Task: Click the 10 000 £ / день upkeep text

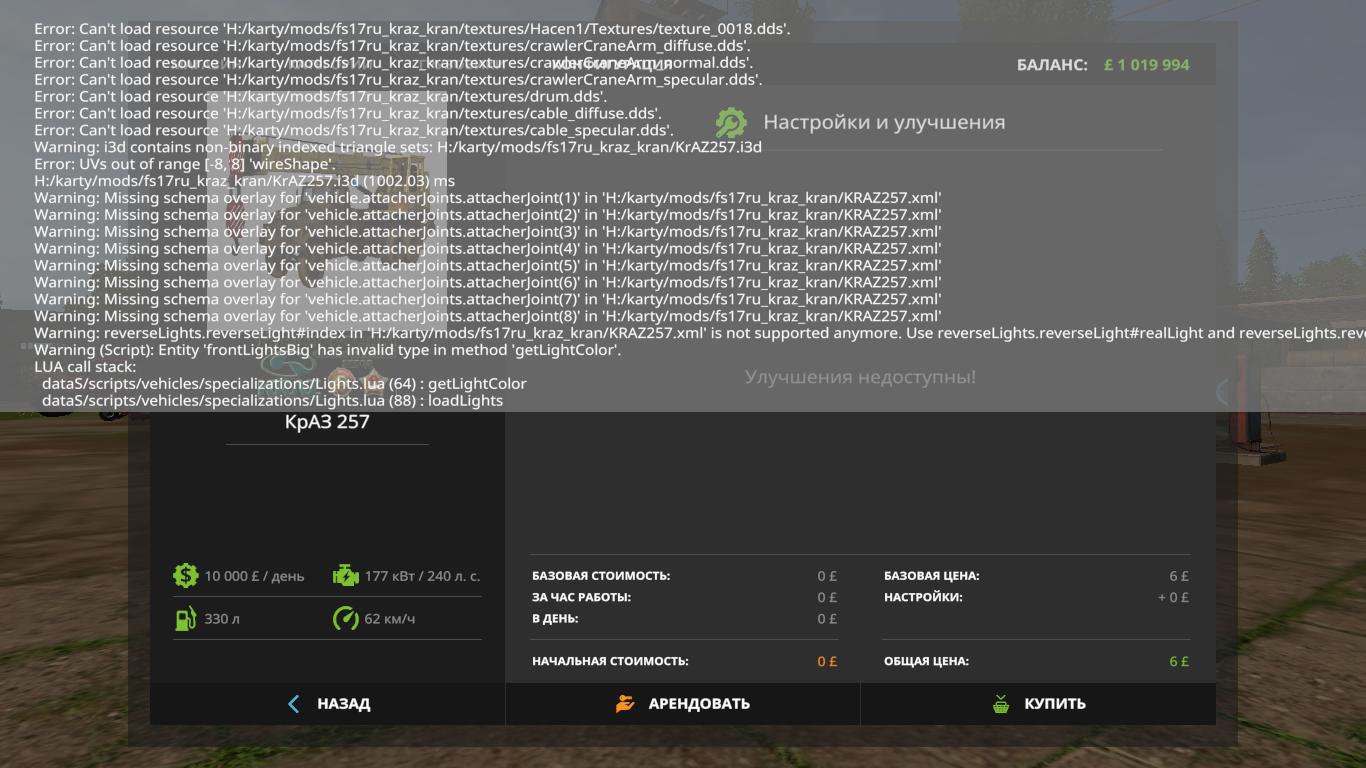Action: [x=254, y=576]
